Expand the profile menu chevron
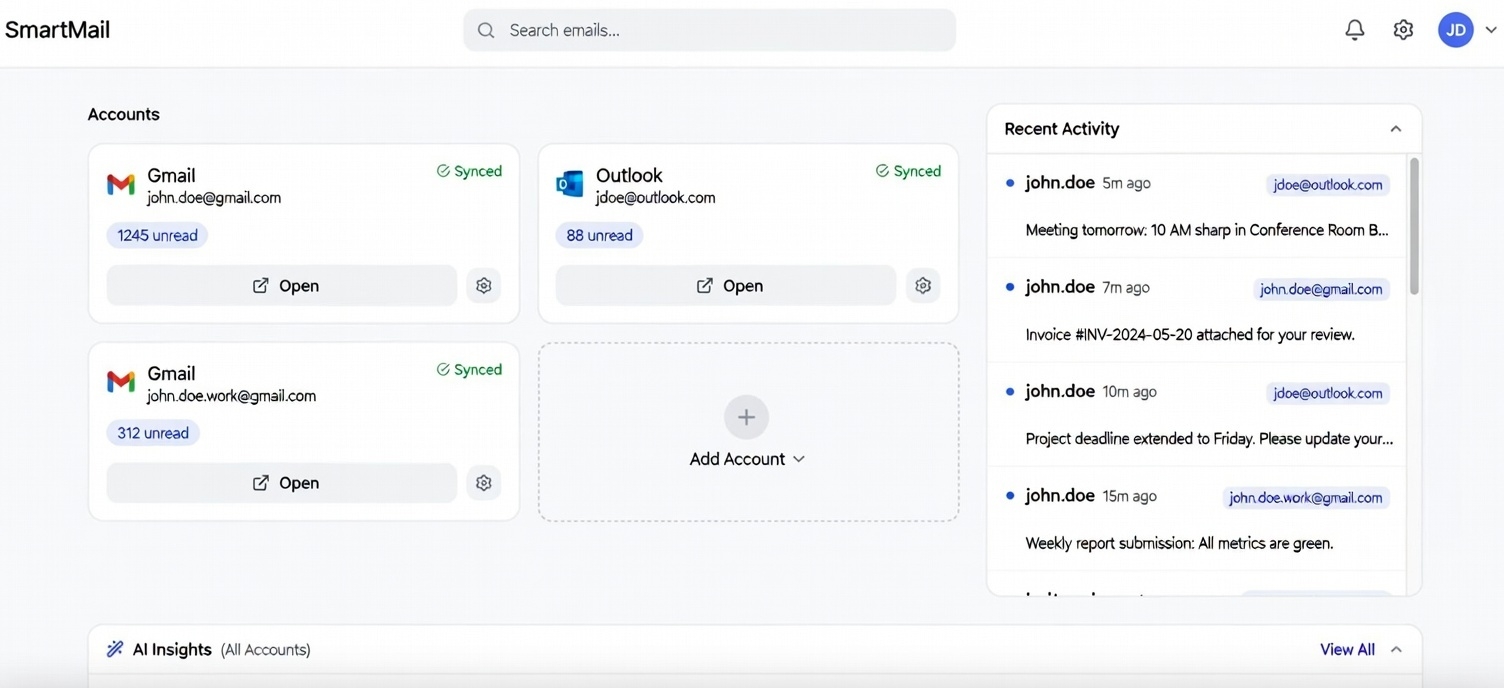This screenshot has width=1504, height=688. pos(1490,31)
